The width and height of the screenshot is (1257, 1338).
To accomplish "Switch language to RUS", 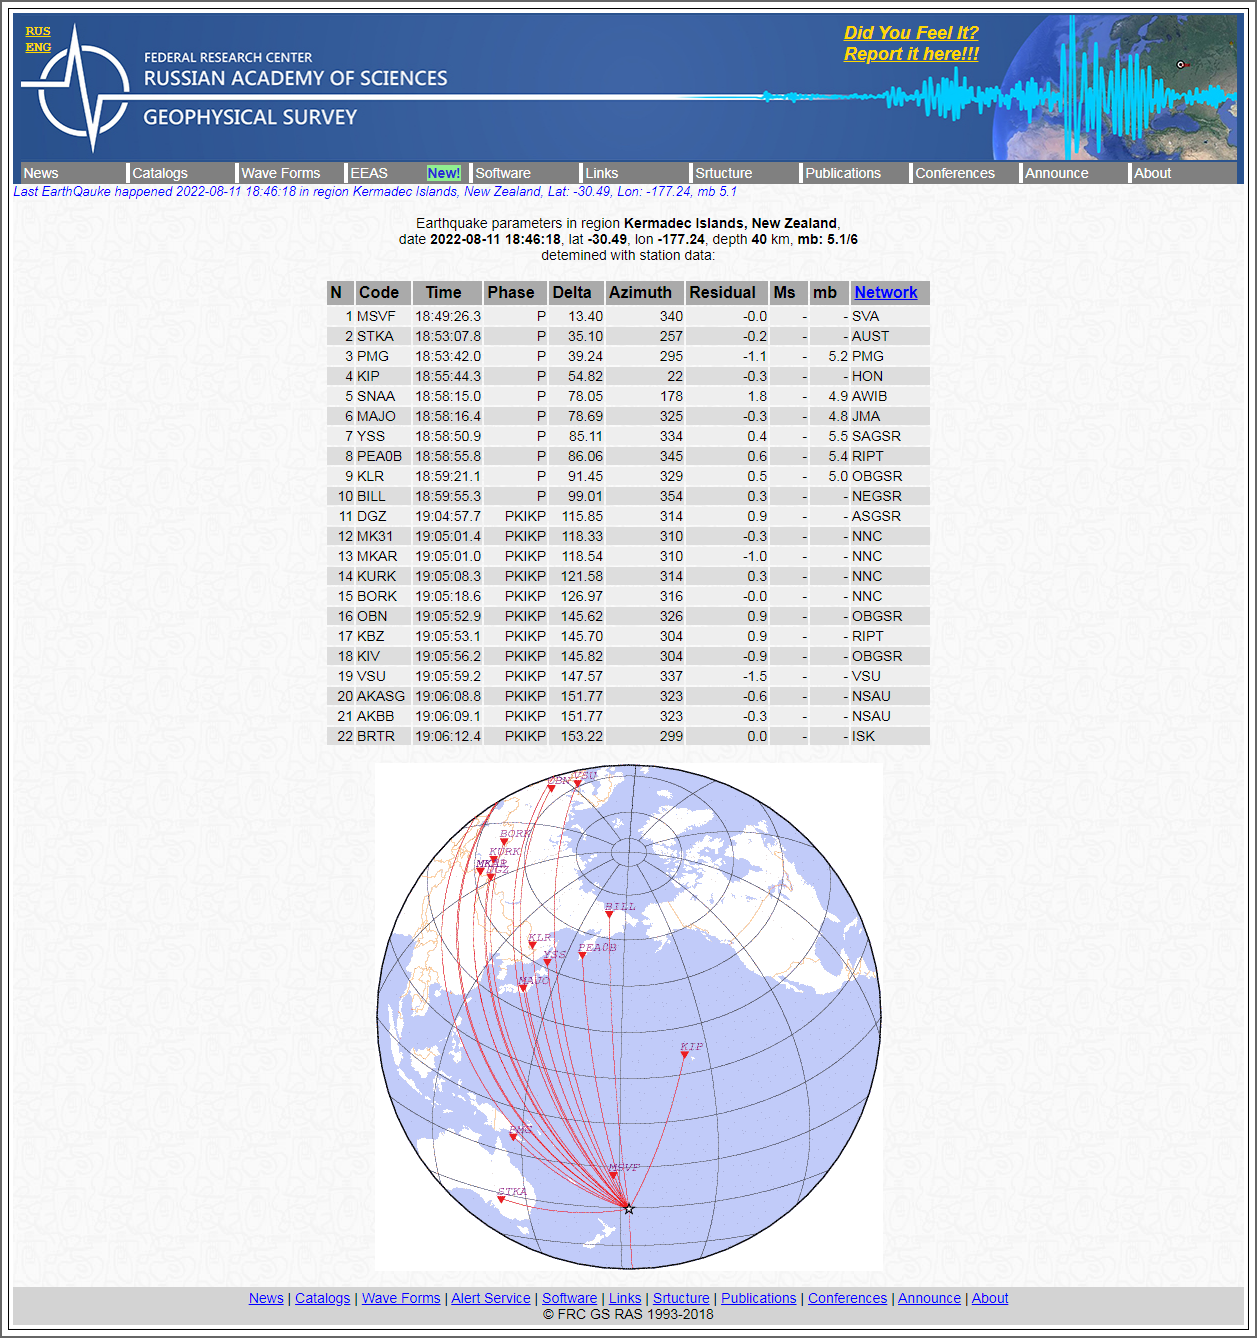I will 38,31.
